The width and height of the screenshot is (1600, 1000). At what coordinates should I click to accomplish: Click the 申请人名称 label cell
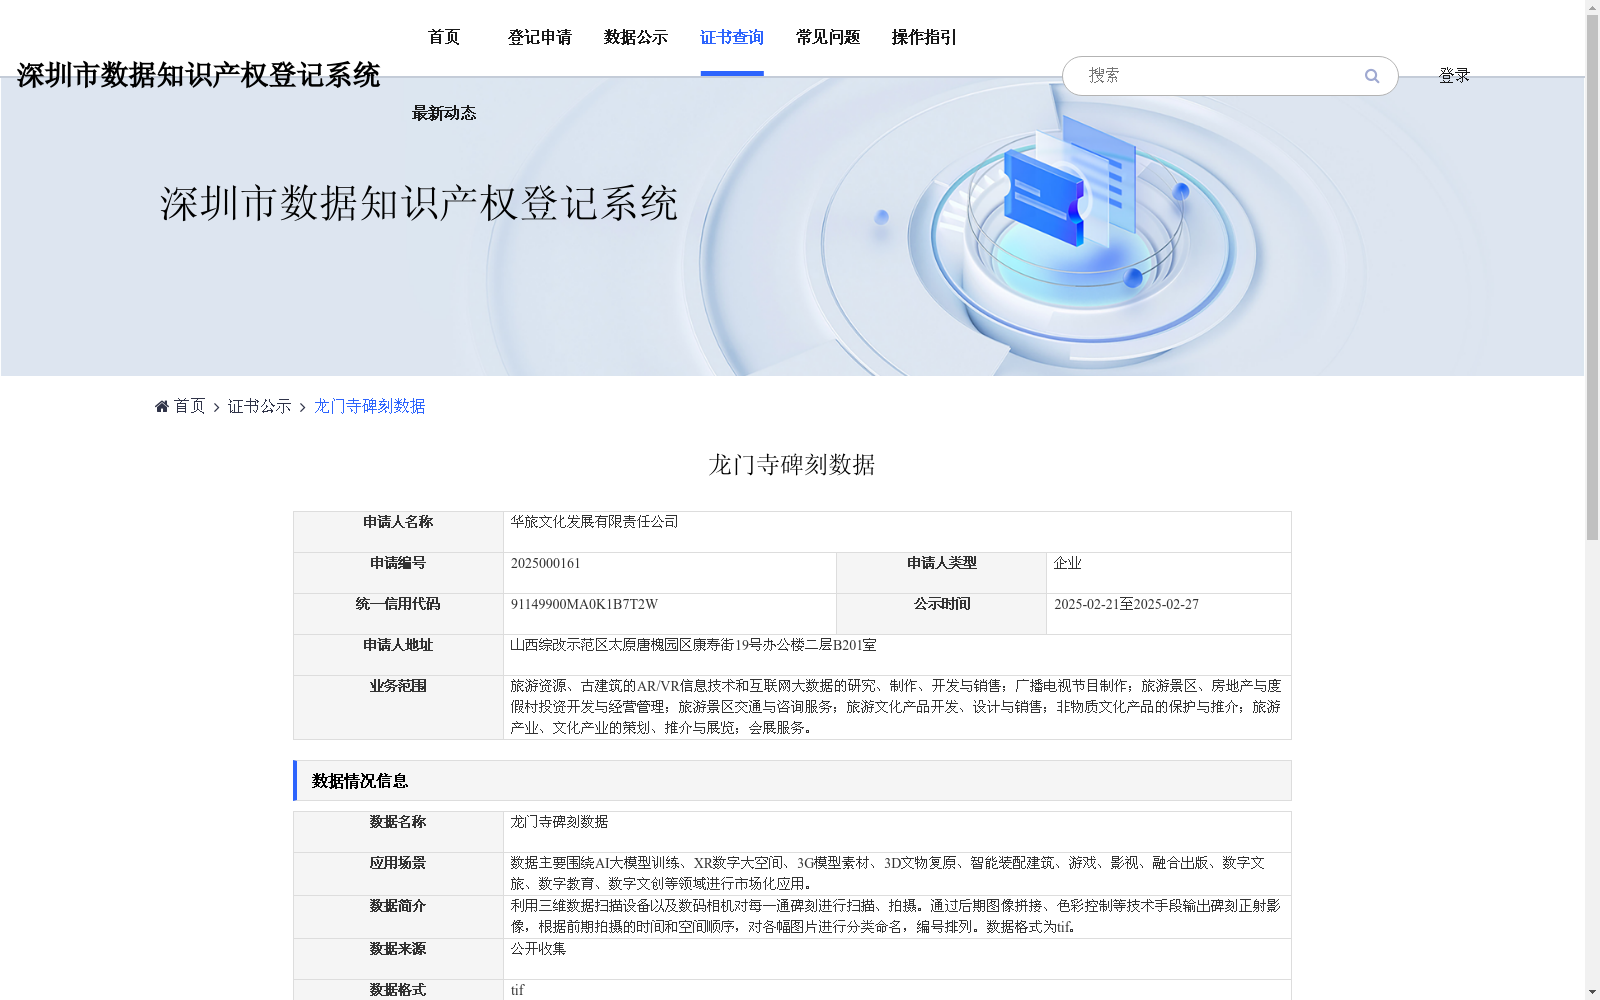[x=398, y=532]
